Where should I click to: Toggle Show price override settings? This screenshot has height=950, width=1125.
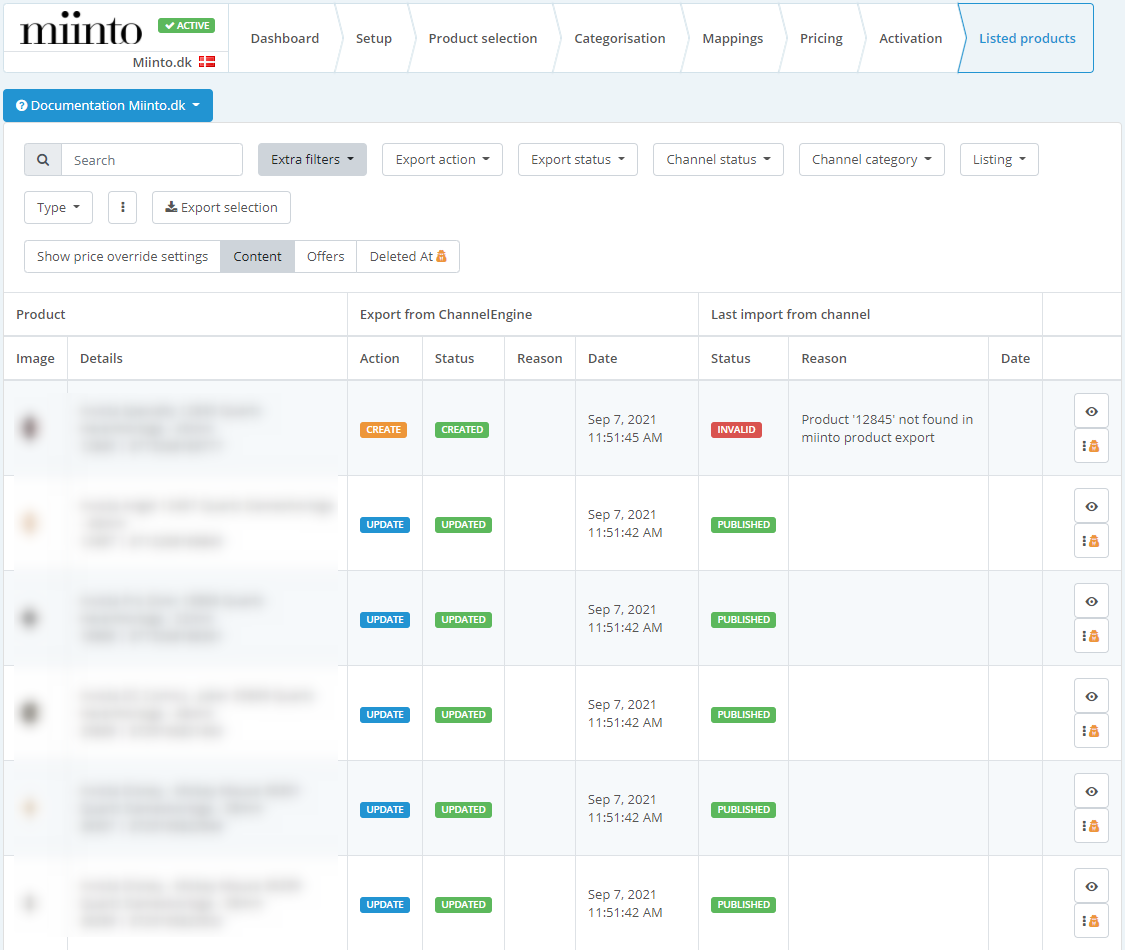coord(123,256)
